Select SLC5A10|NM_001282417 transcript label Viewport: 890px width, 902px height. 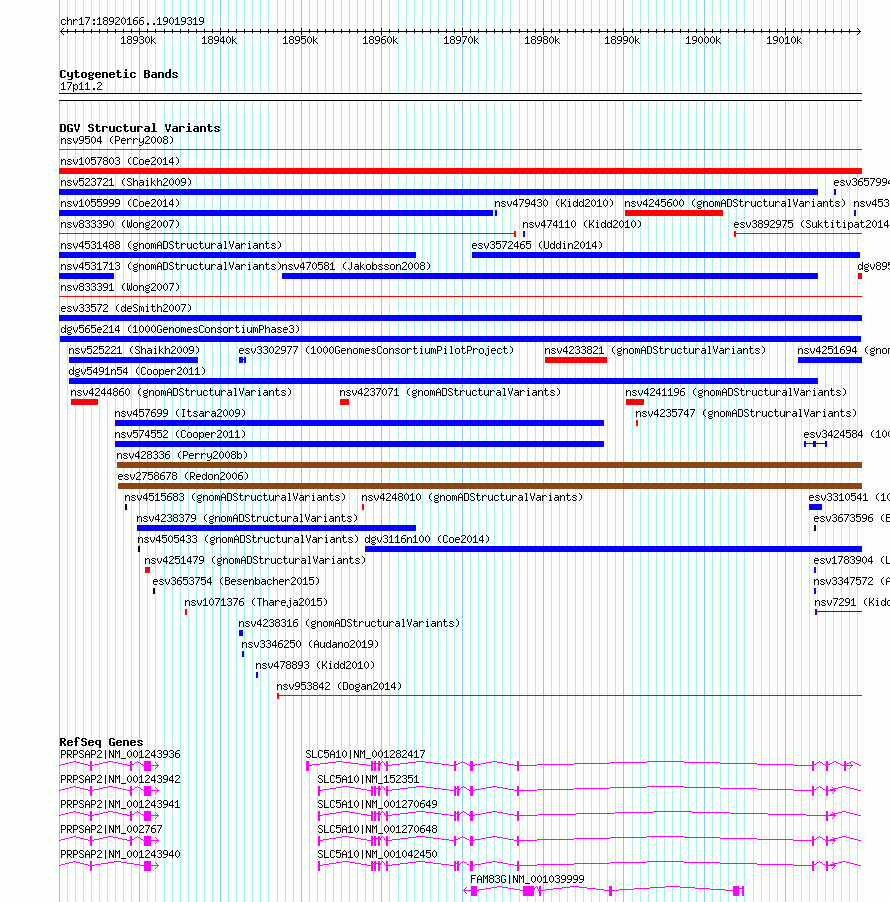pyautogui.click(x=365, y=754)
